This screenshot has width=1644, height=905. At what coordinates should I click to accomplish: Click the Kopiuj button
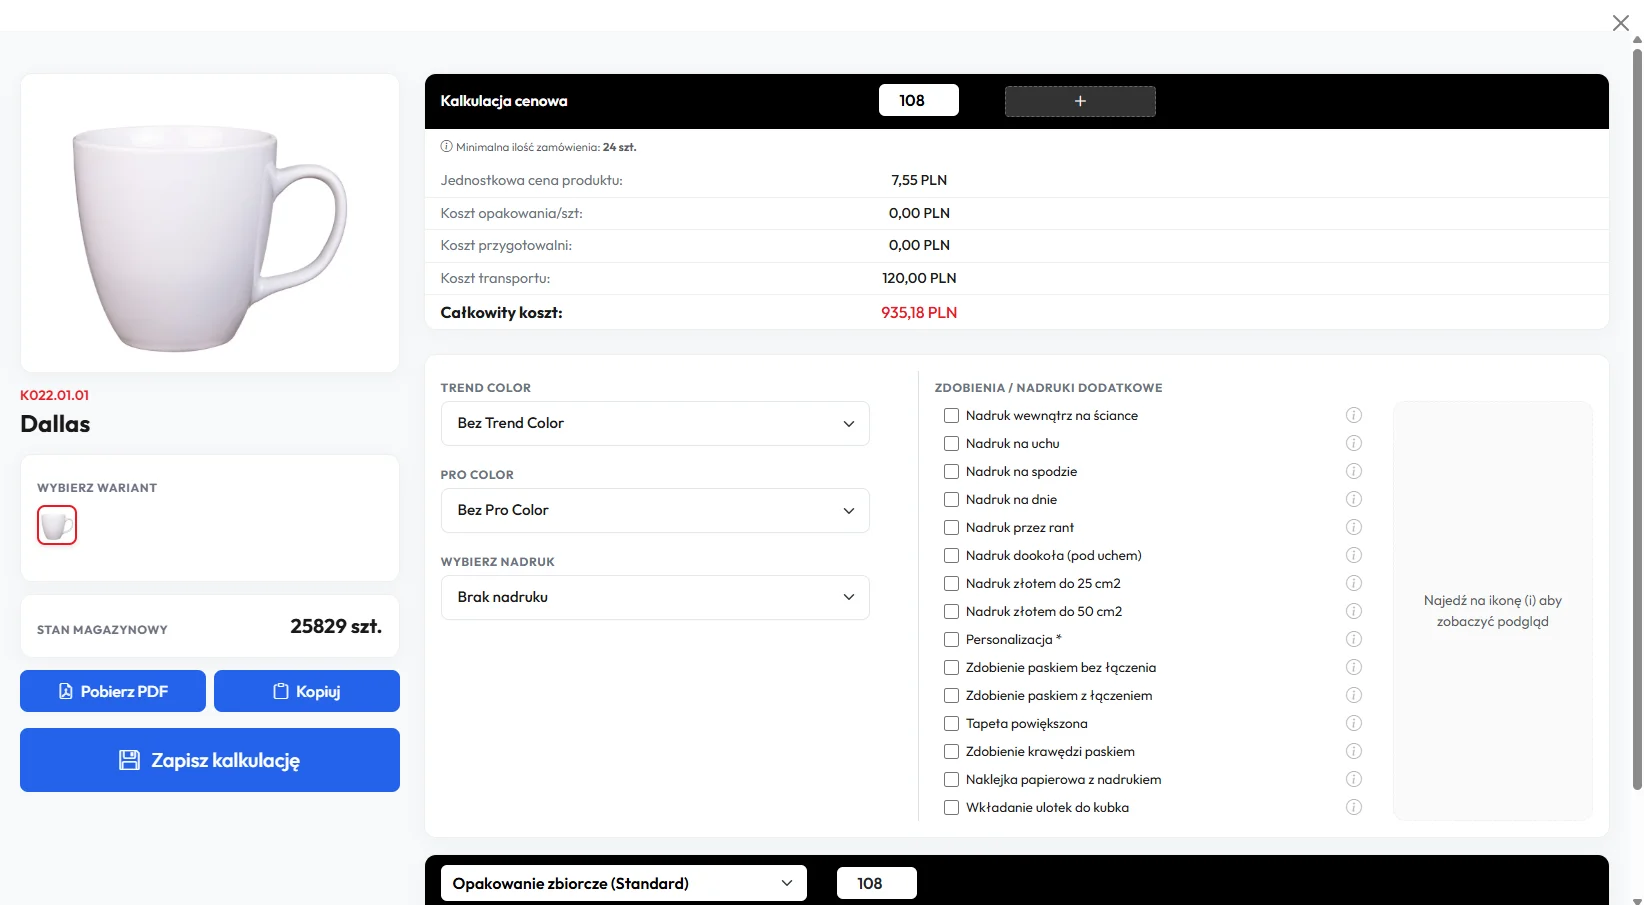coord(307,691)
